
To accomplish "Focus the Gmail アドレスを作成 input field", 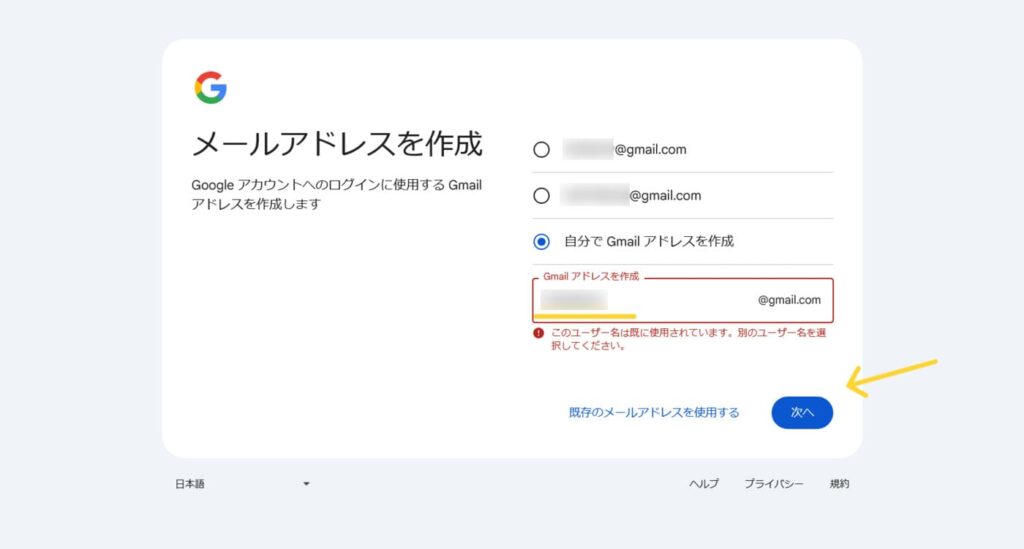I will [x=682, y=300].
